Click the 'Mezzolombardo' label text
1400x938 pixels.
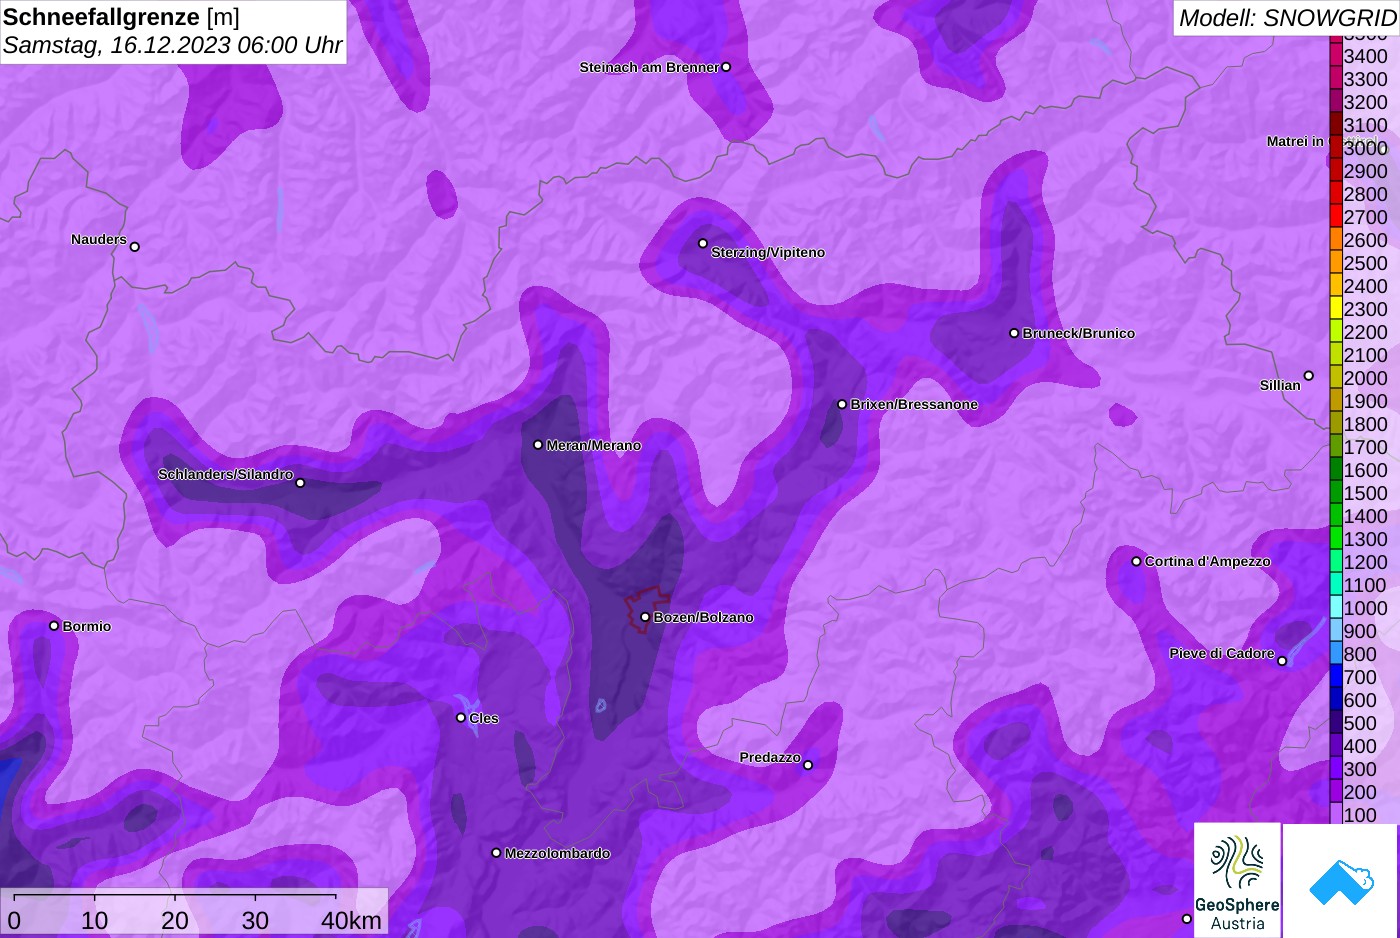click(x=557, y=853)
